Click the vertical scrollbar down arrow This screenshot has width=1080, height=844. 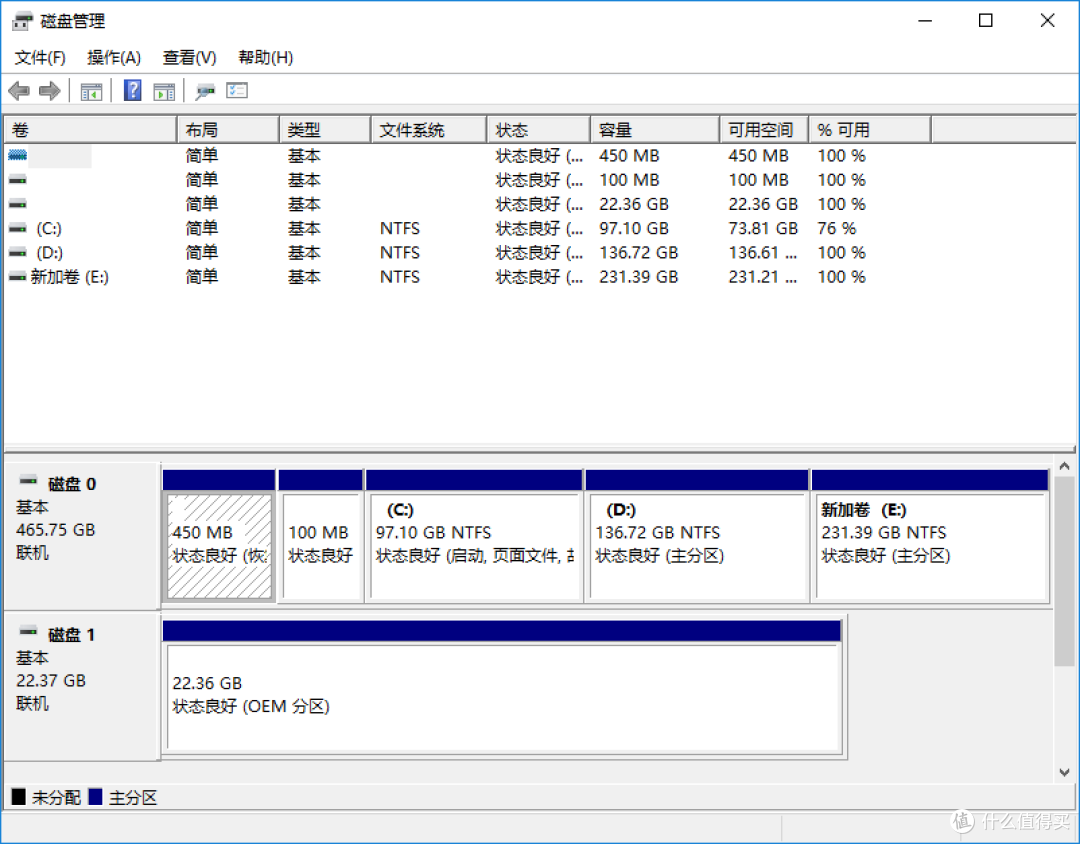pyautogui.click(x=1064, y=772)
